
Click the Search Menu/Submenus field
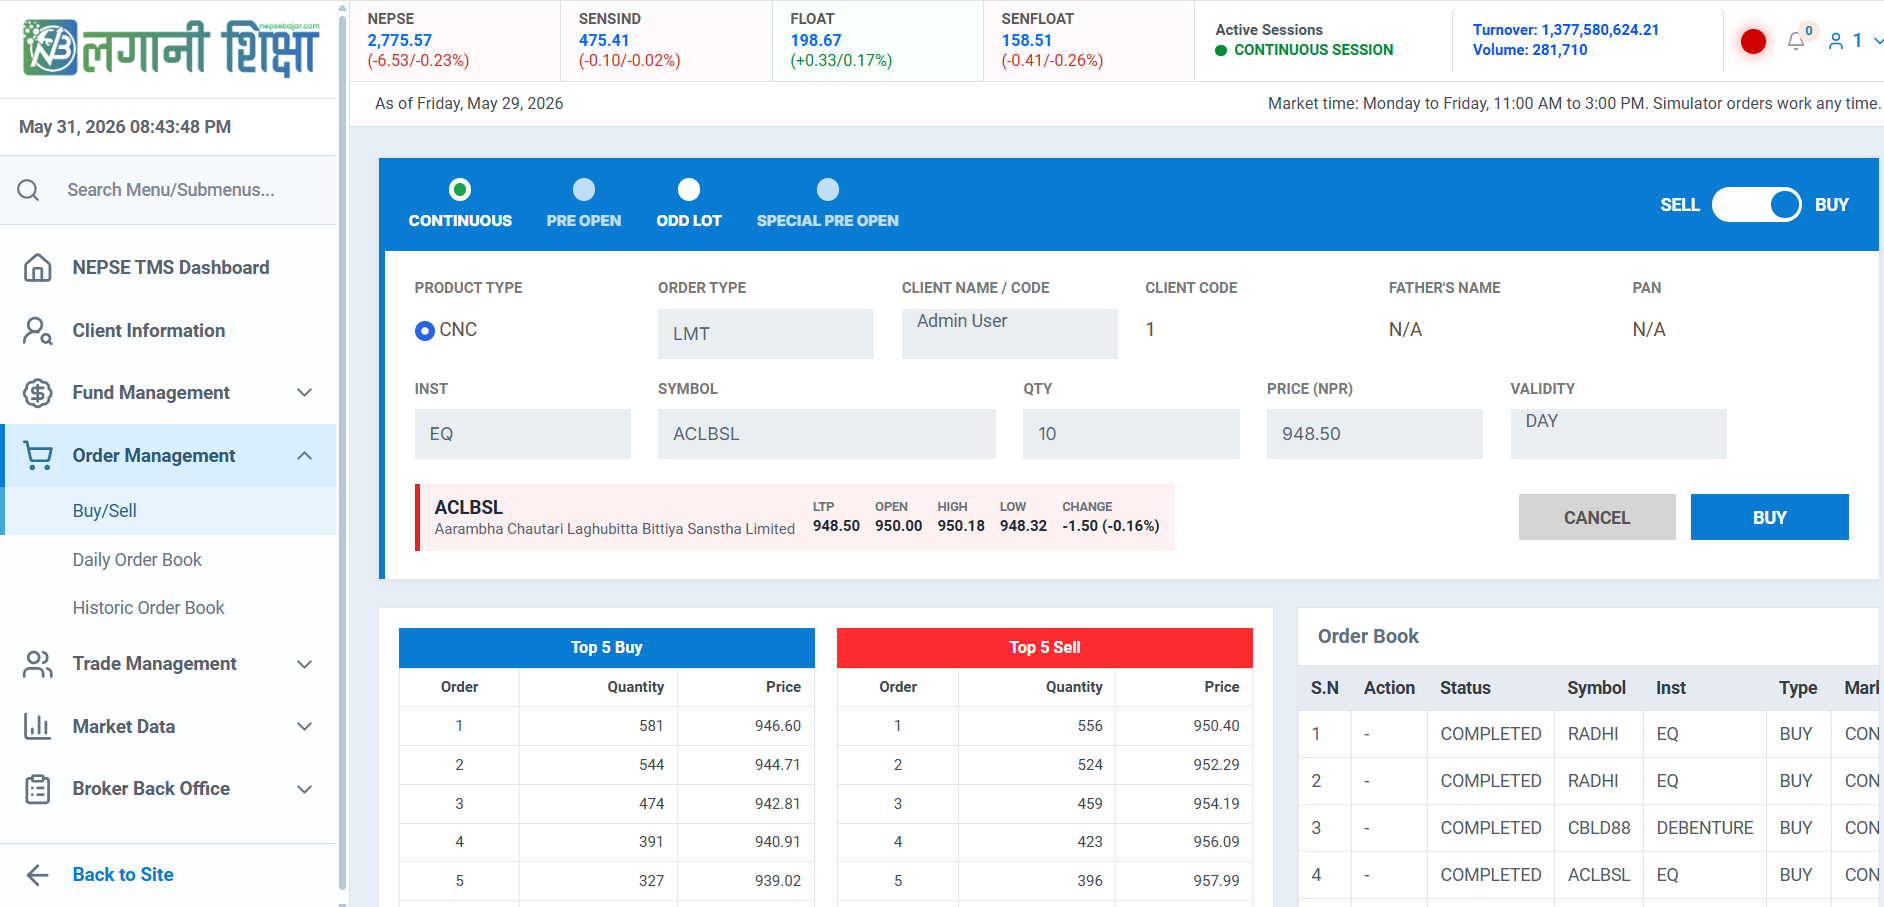click(x=171, y=190)
